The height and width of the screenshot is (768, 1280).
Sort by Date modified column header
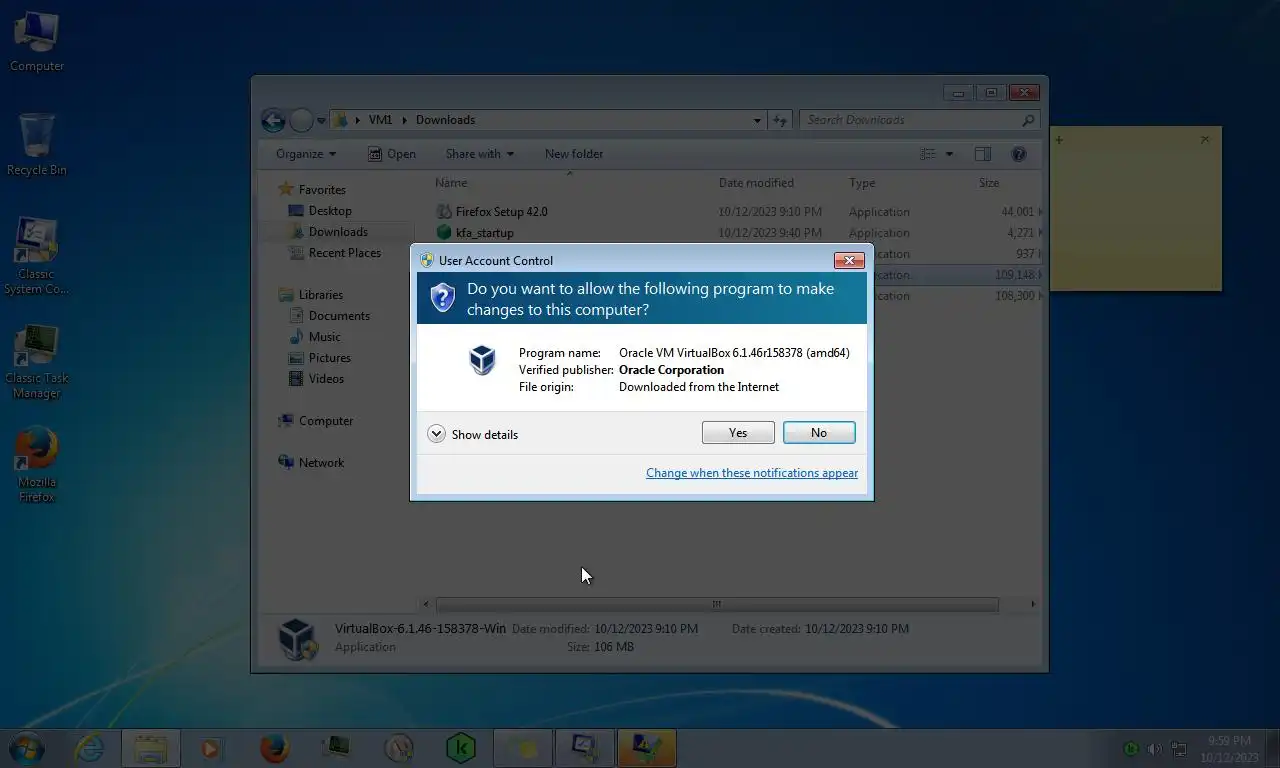(756, 183)
